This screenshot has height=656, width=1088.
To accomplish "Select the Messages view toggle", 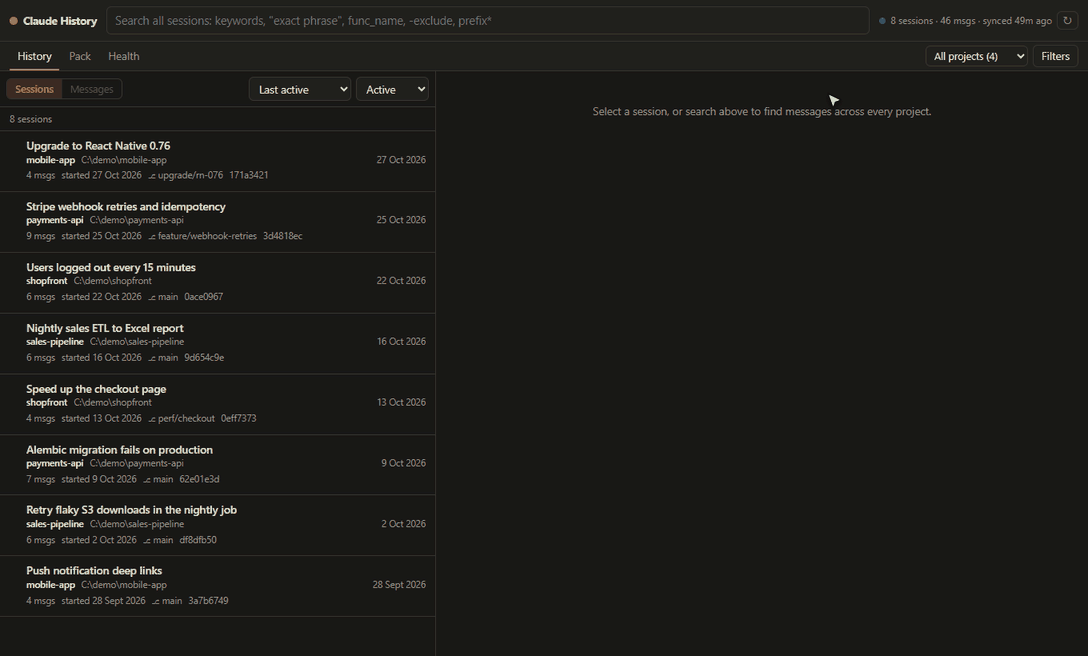I will pyautogui.click(x=92, y=89).
